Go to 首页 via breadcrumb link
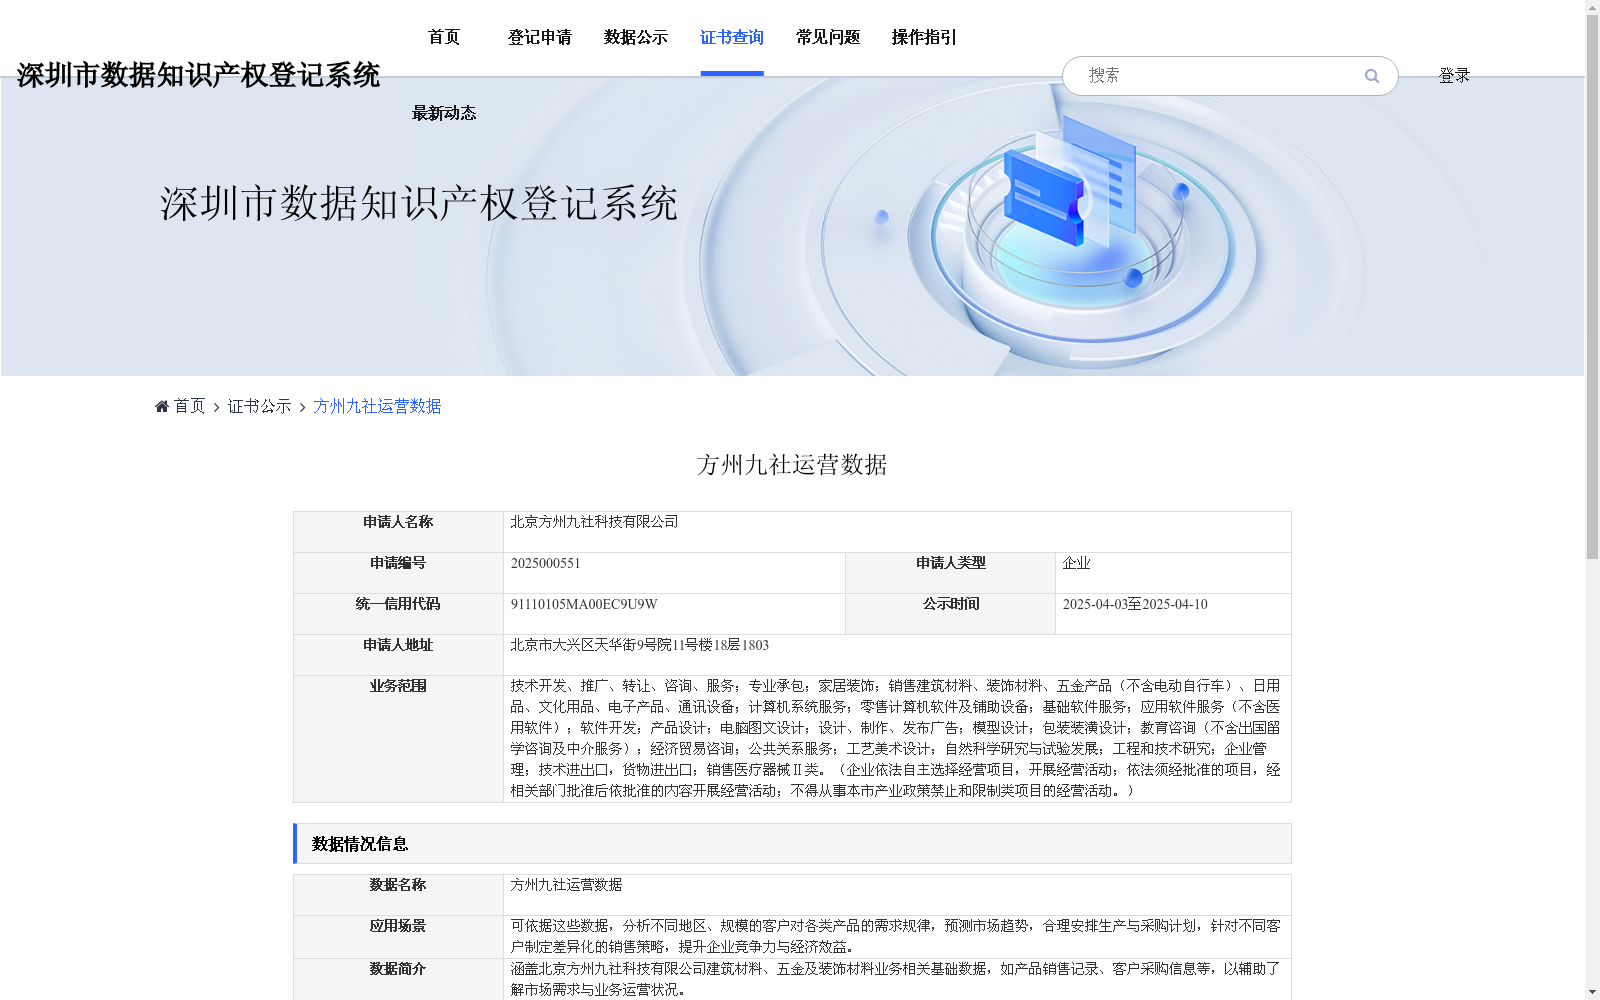 189,406
